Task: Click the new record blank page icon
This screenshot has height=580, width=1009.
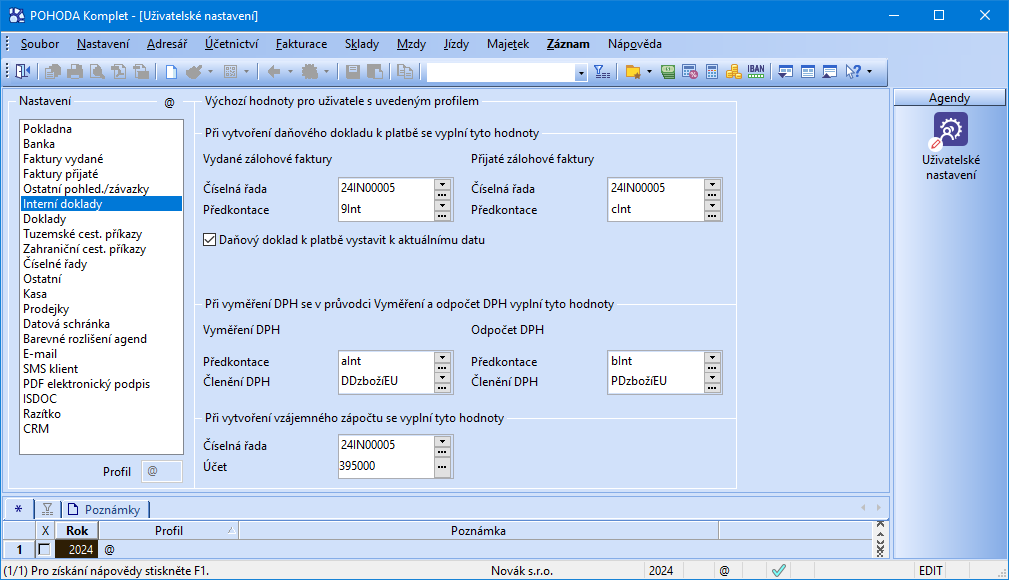Action: (171, 72)
